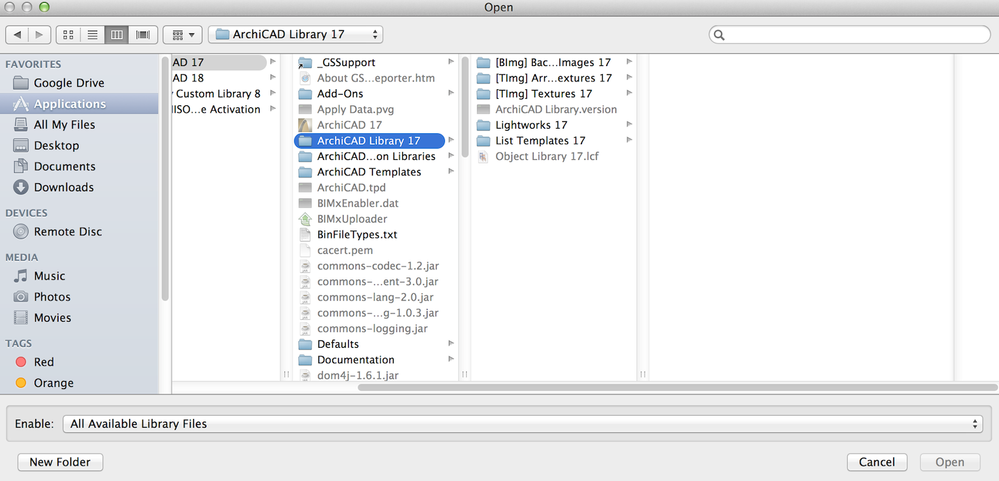
Task: Select the highlighted ArchiCAD Library 17 folder
Action: 370,141
